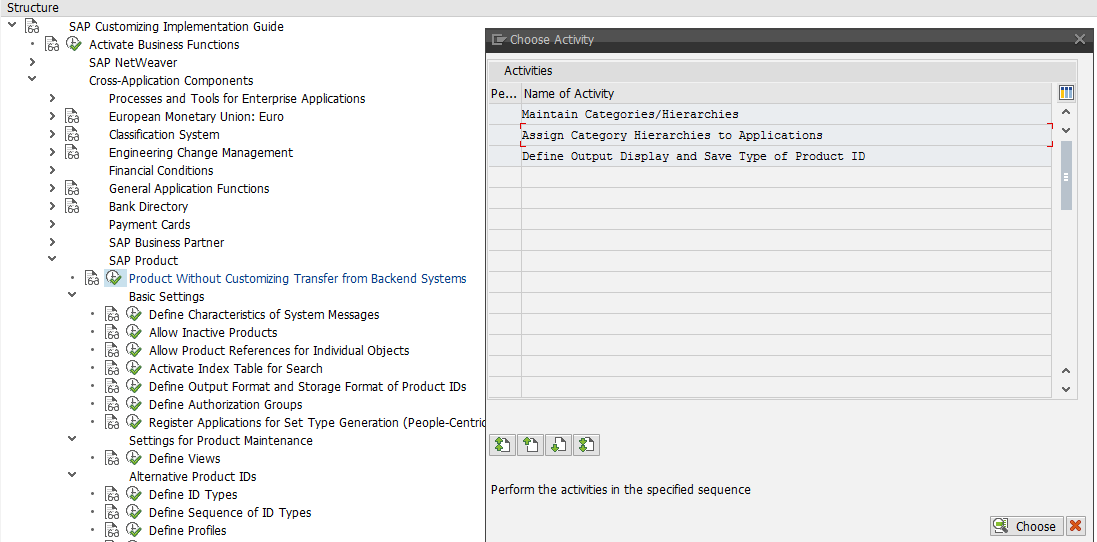
Task: Open the table column settings icon
Action: point(1066,93)
